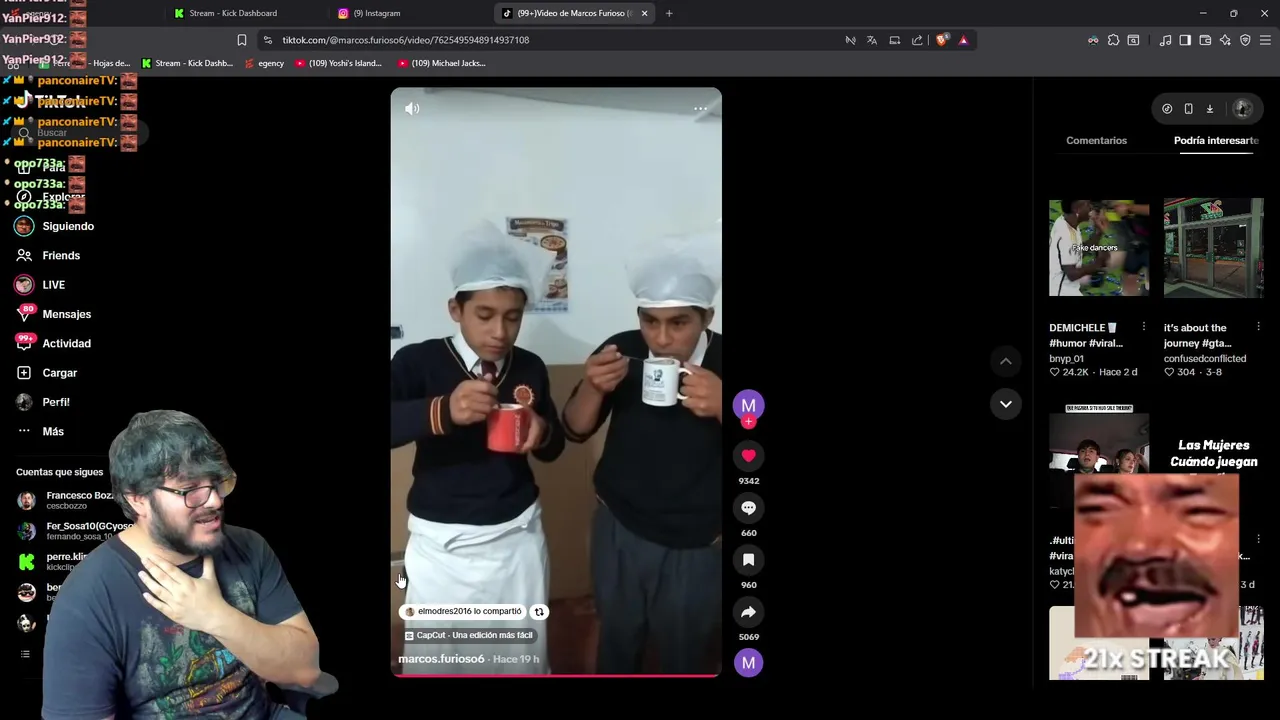Screen dimensions: 1280x720
Task: Open the DEMICHELE #humor recommended video thumbnail
Action: click(x=1099, y=248)
